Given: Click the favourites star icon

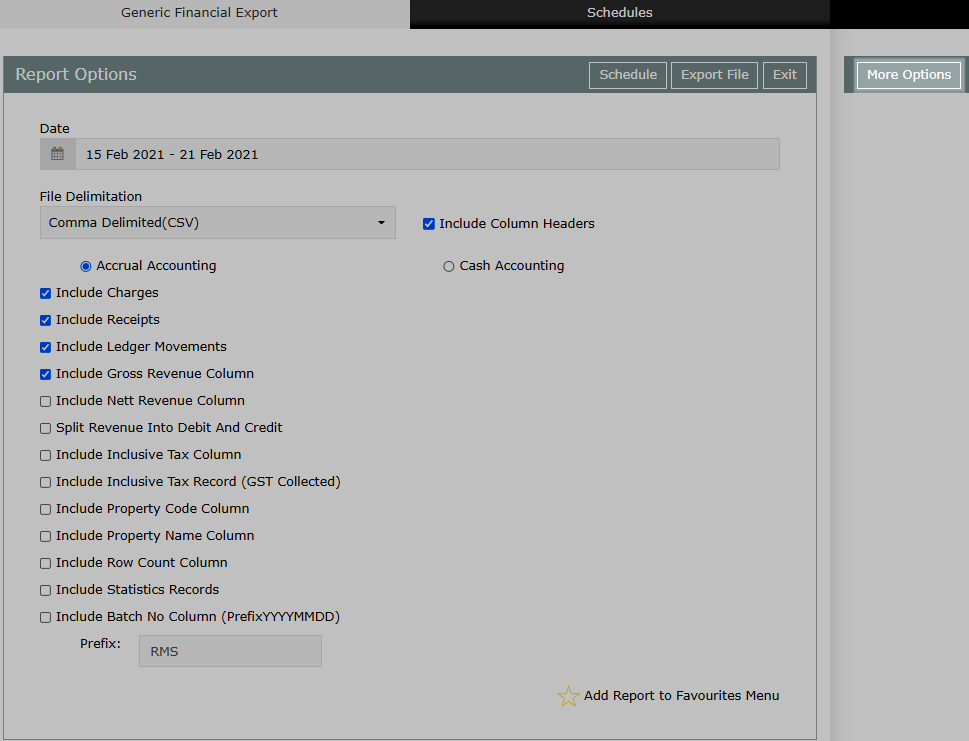Looking at the screenshot, I should coord(568,696).
